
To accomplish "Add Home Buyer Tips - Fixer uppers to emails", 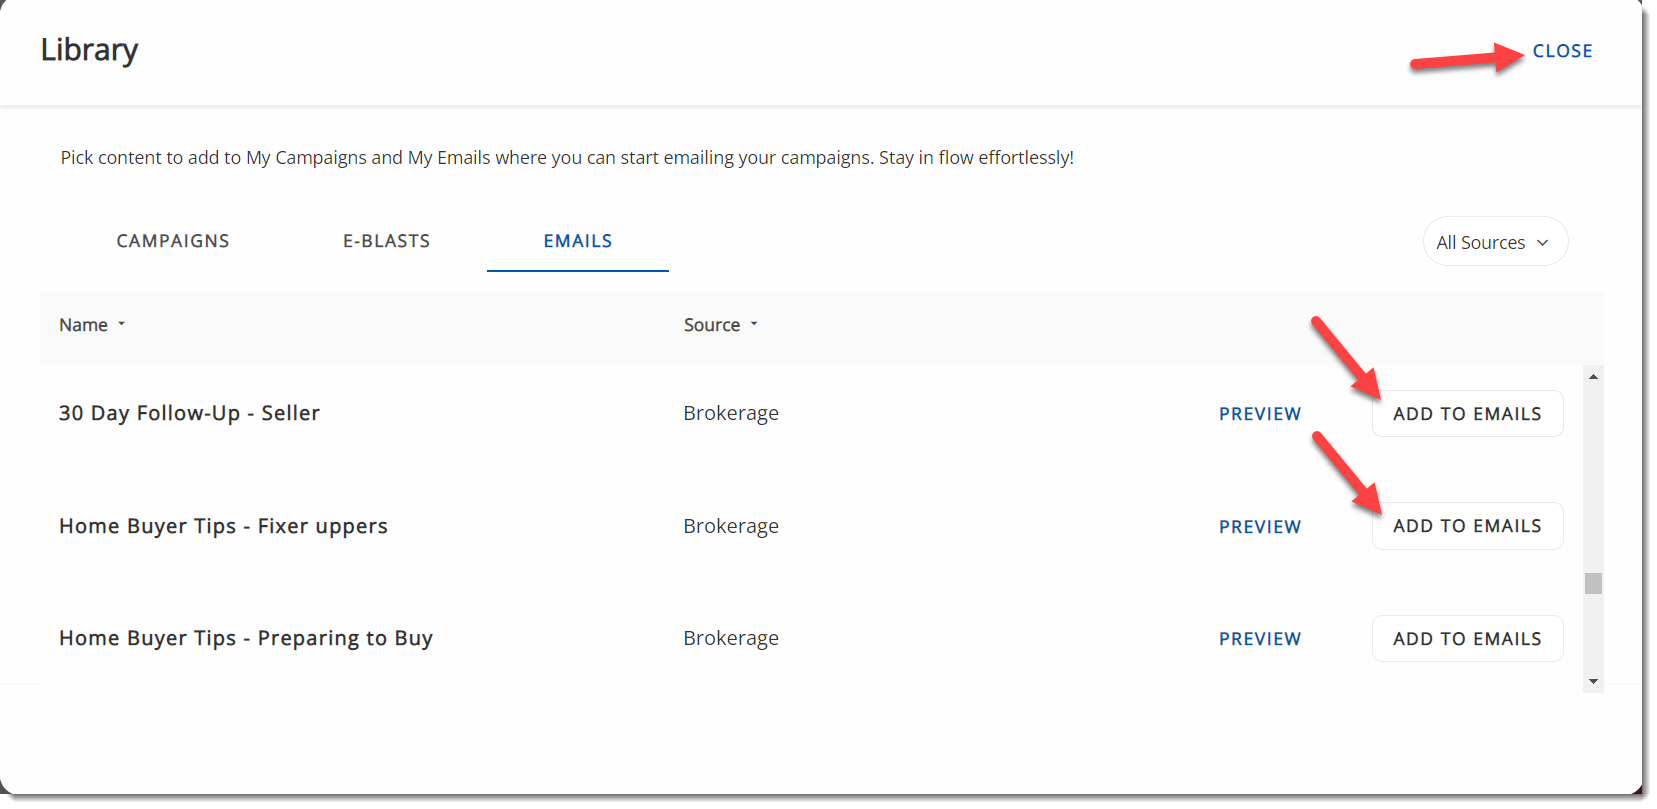I will coord(1467,526).
